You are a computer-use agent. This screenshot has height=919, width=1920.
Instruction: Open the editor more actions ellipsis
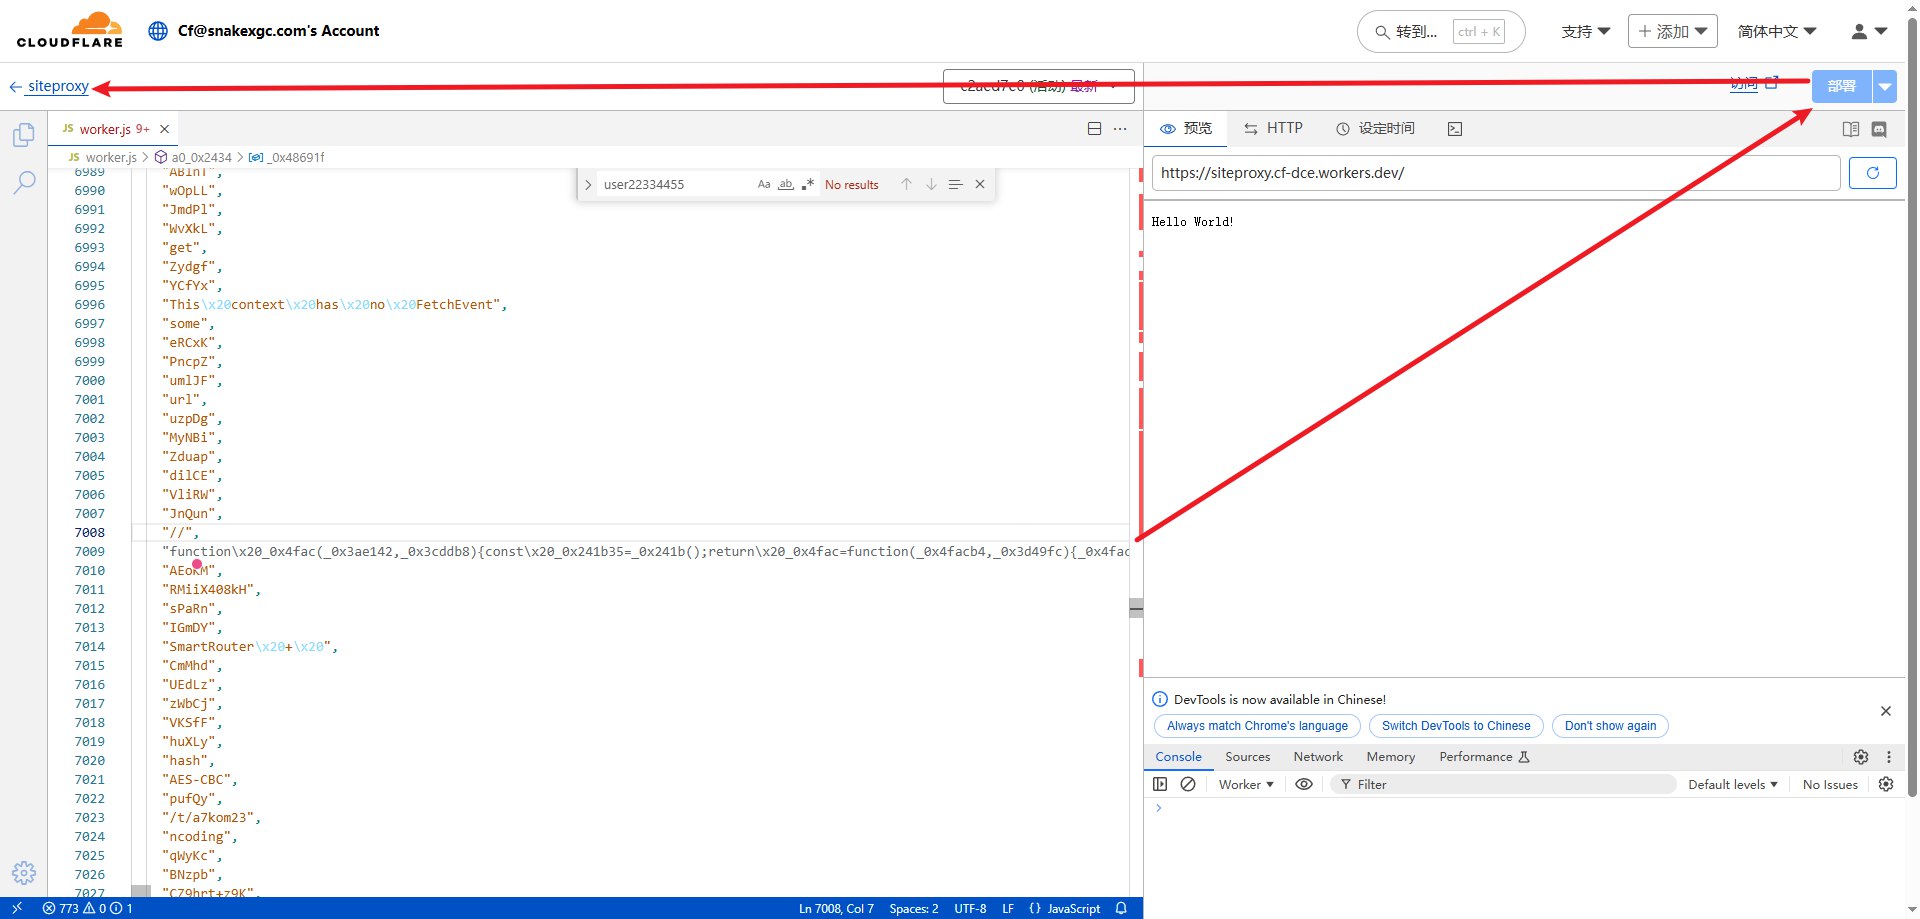click(1120, 129)
